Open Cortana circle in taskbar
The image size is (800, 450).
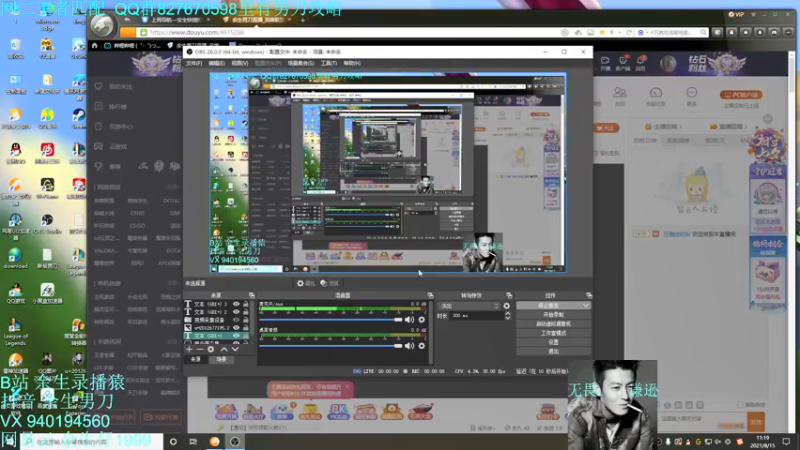click(x=173, y=441)
